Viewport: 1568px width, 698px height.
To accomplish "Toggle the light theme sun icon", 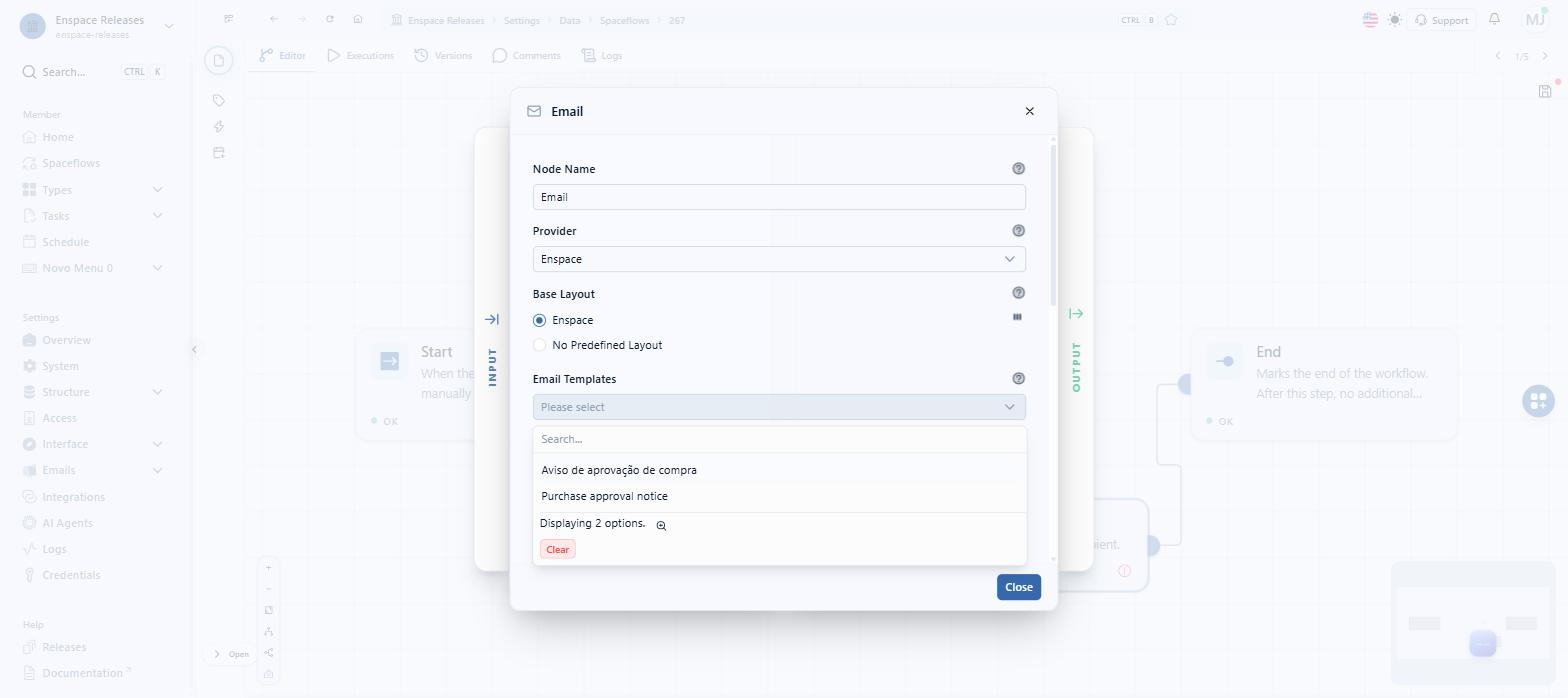I will [1395, 19].
